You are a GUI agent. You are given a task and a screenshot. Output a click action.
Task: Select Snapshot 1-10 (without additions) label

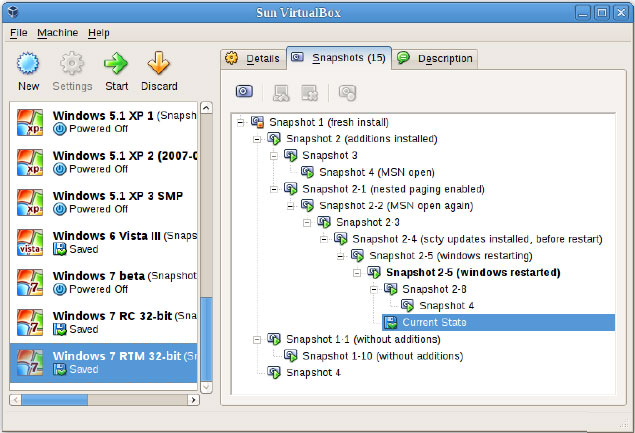coord(383,356)
